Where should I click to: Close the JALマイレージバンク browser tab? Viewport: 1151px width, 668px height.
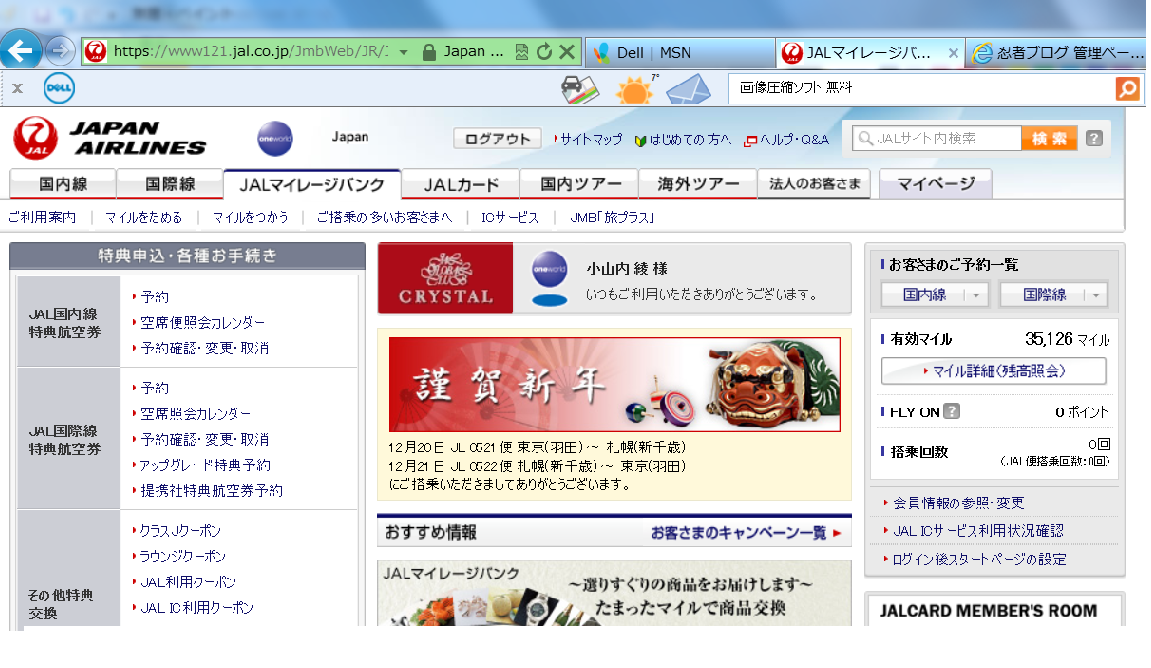click(953, 53)
